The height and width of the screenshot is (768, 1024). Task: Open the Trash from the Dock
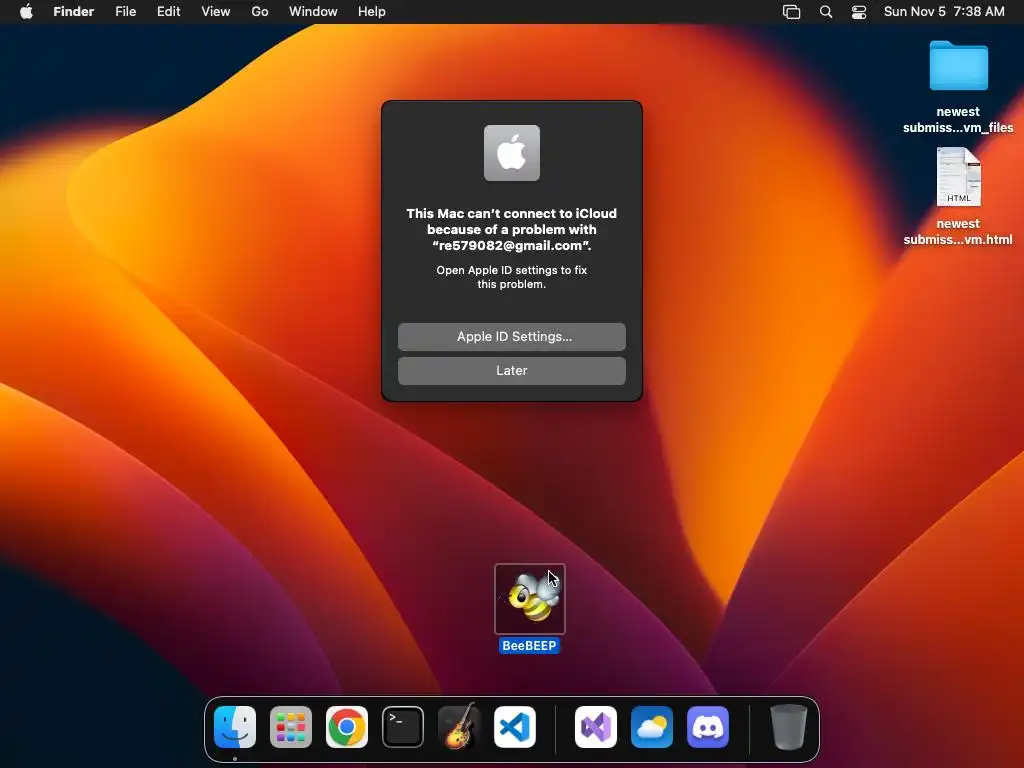(789, 727)
